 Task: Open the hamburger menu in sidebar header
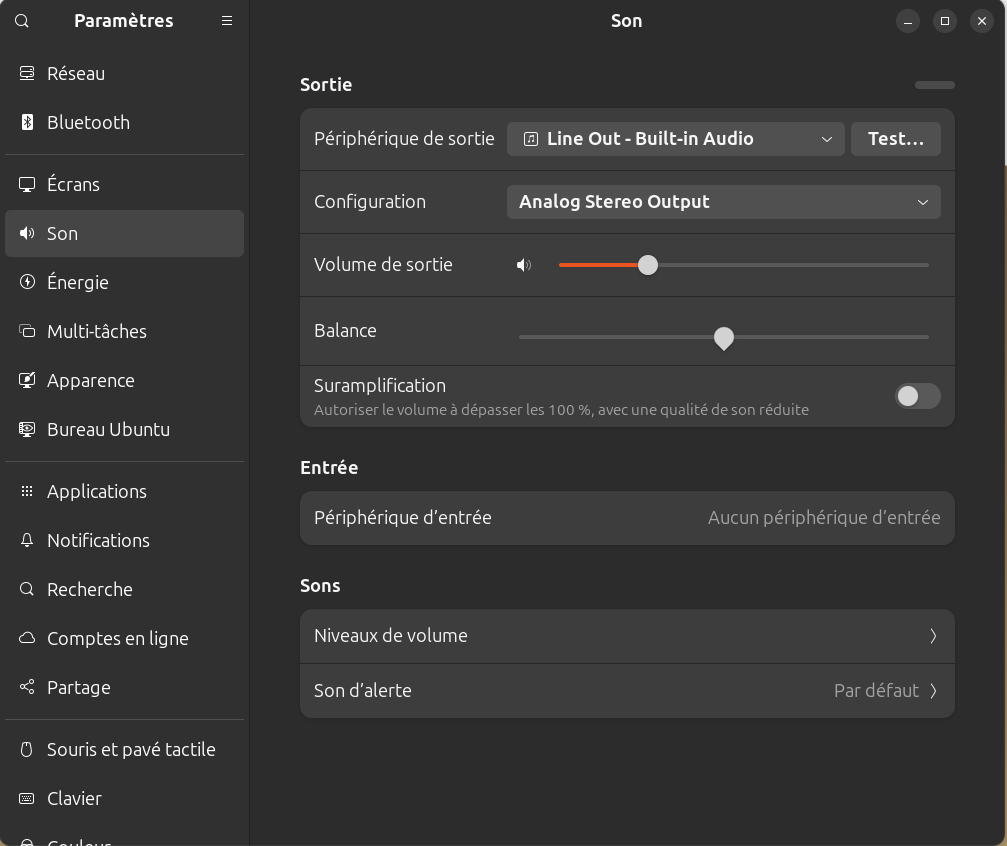coord(227,21)
